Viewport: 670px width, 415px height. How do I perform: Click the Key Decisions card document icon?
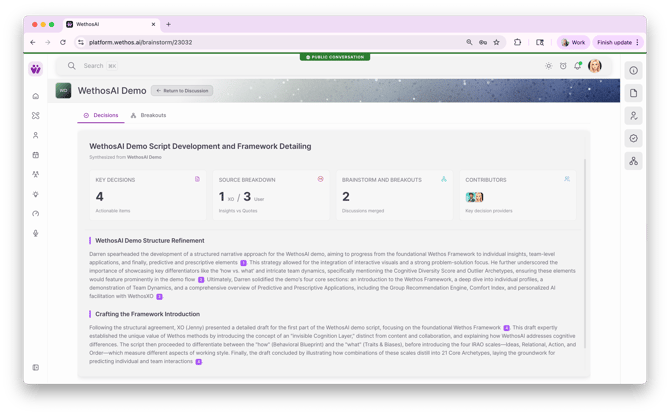tap(197, 179)
